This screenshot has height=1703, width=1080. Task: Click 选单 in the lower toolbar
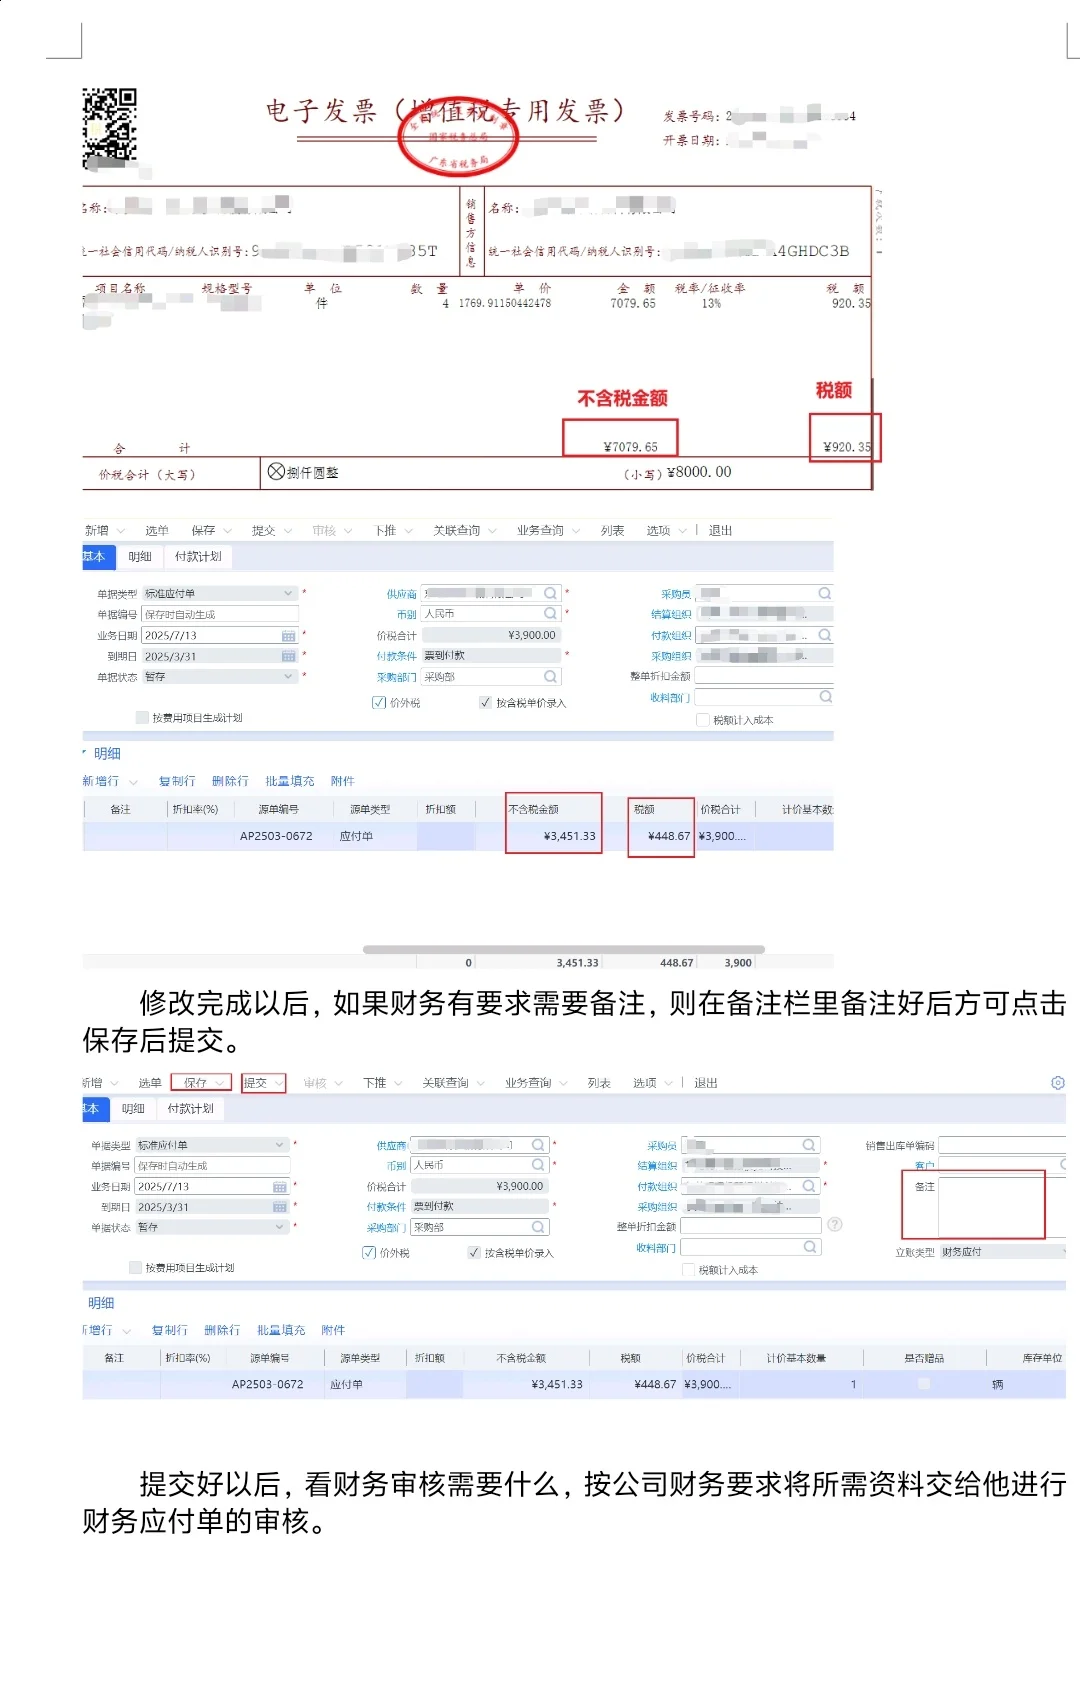150,1083
